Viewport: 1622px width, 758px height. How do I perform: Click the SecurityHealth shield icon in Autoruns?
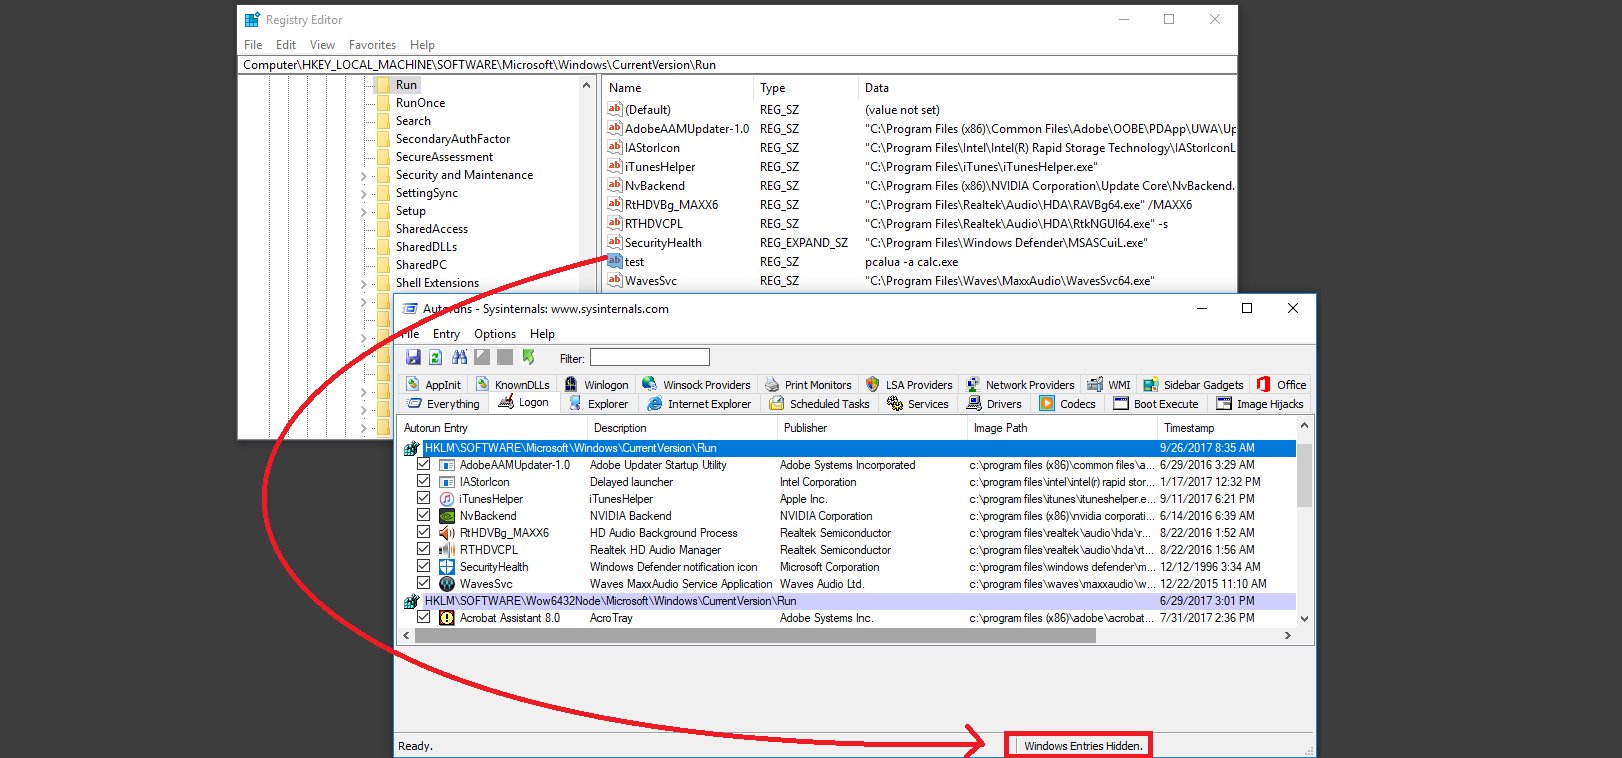[447, 567]
